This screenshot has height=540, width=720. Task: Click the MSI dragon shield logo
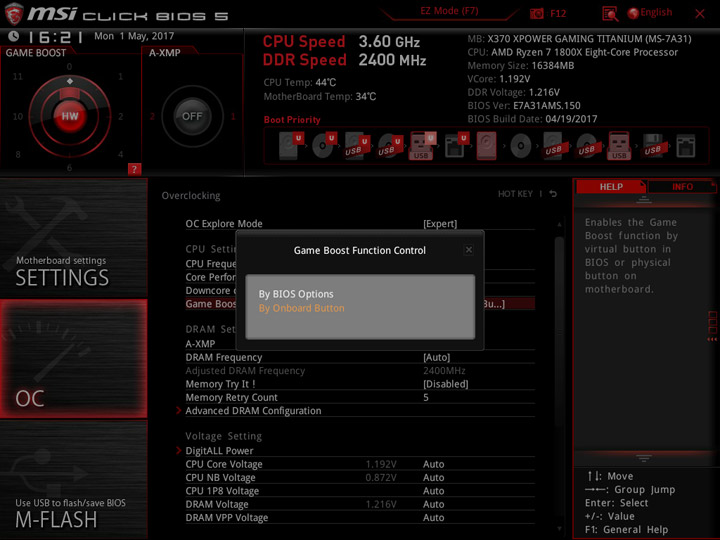[14, 14]
